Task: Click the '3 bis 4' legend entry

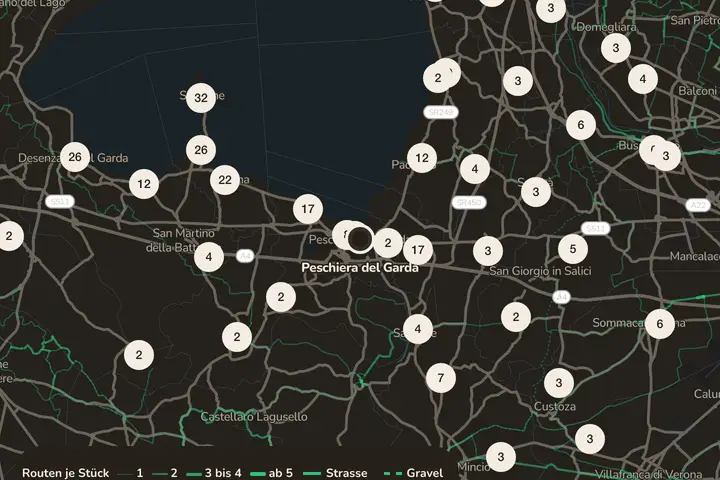Action: coord(214,473)
